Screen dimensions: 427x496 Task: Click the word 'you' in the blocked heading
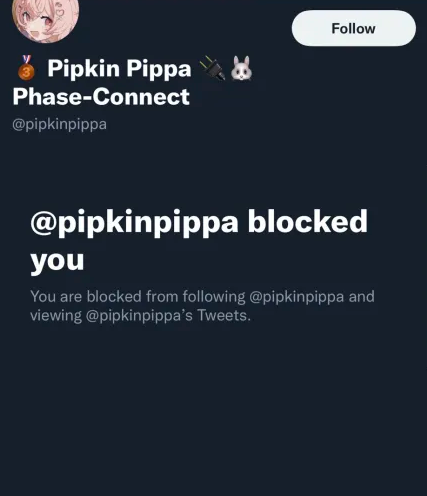pyautogui.click(x=57, y=261)
